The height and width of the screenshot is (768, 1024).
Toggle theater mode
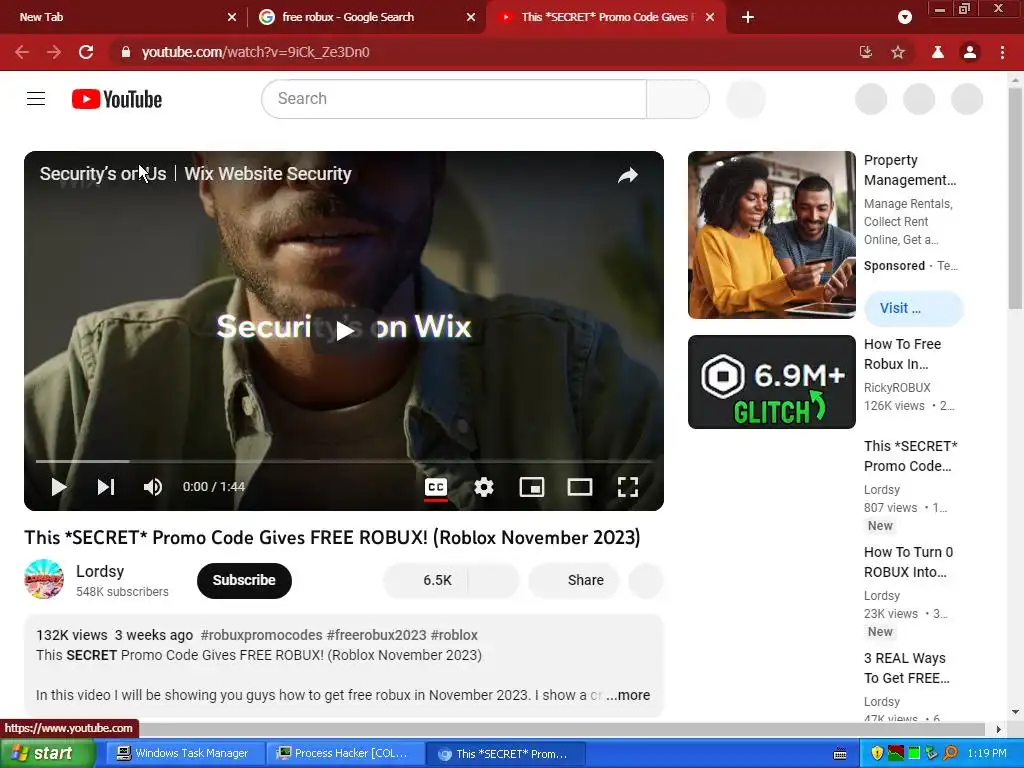pyautogui.click(x=580, y=487)
